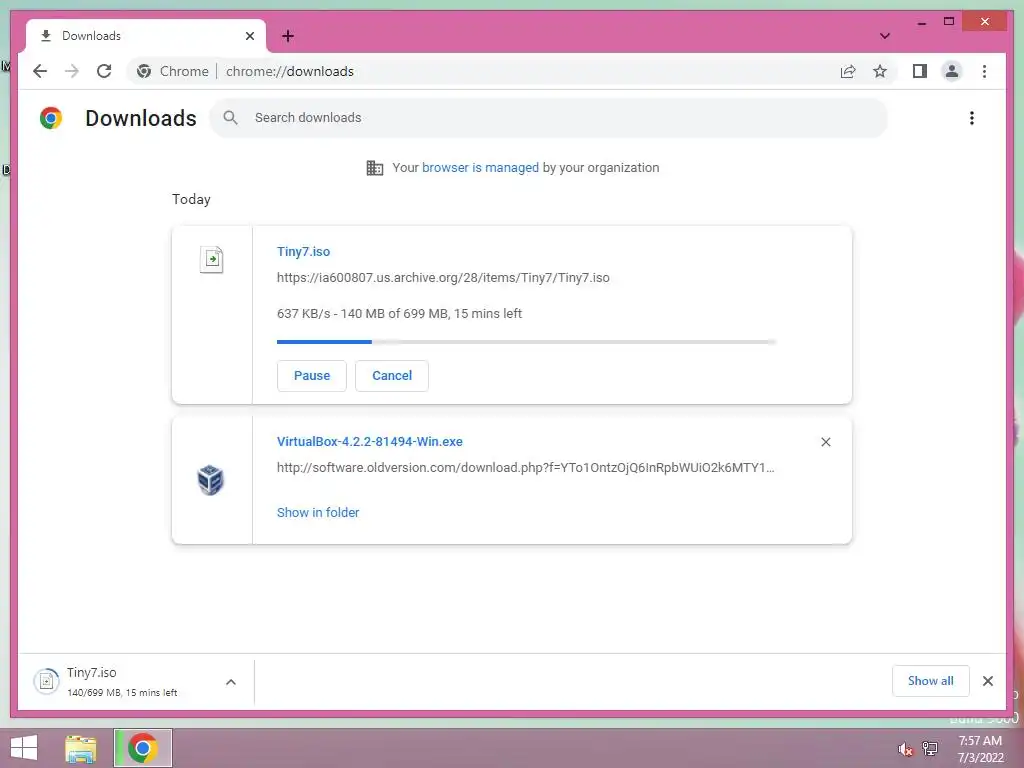Open the browser is managed link
1024x768 pixels.
(480, 167)
